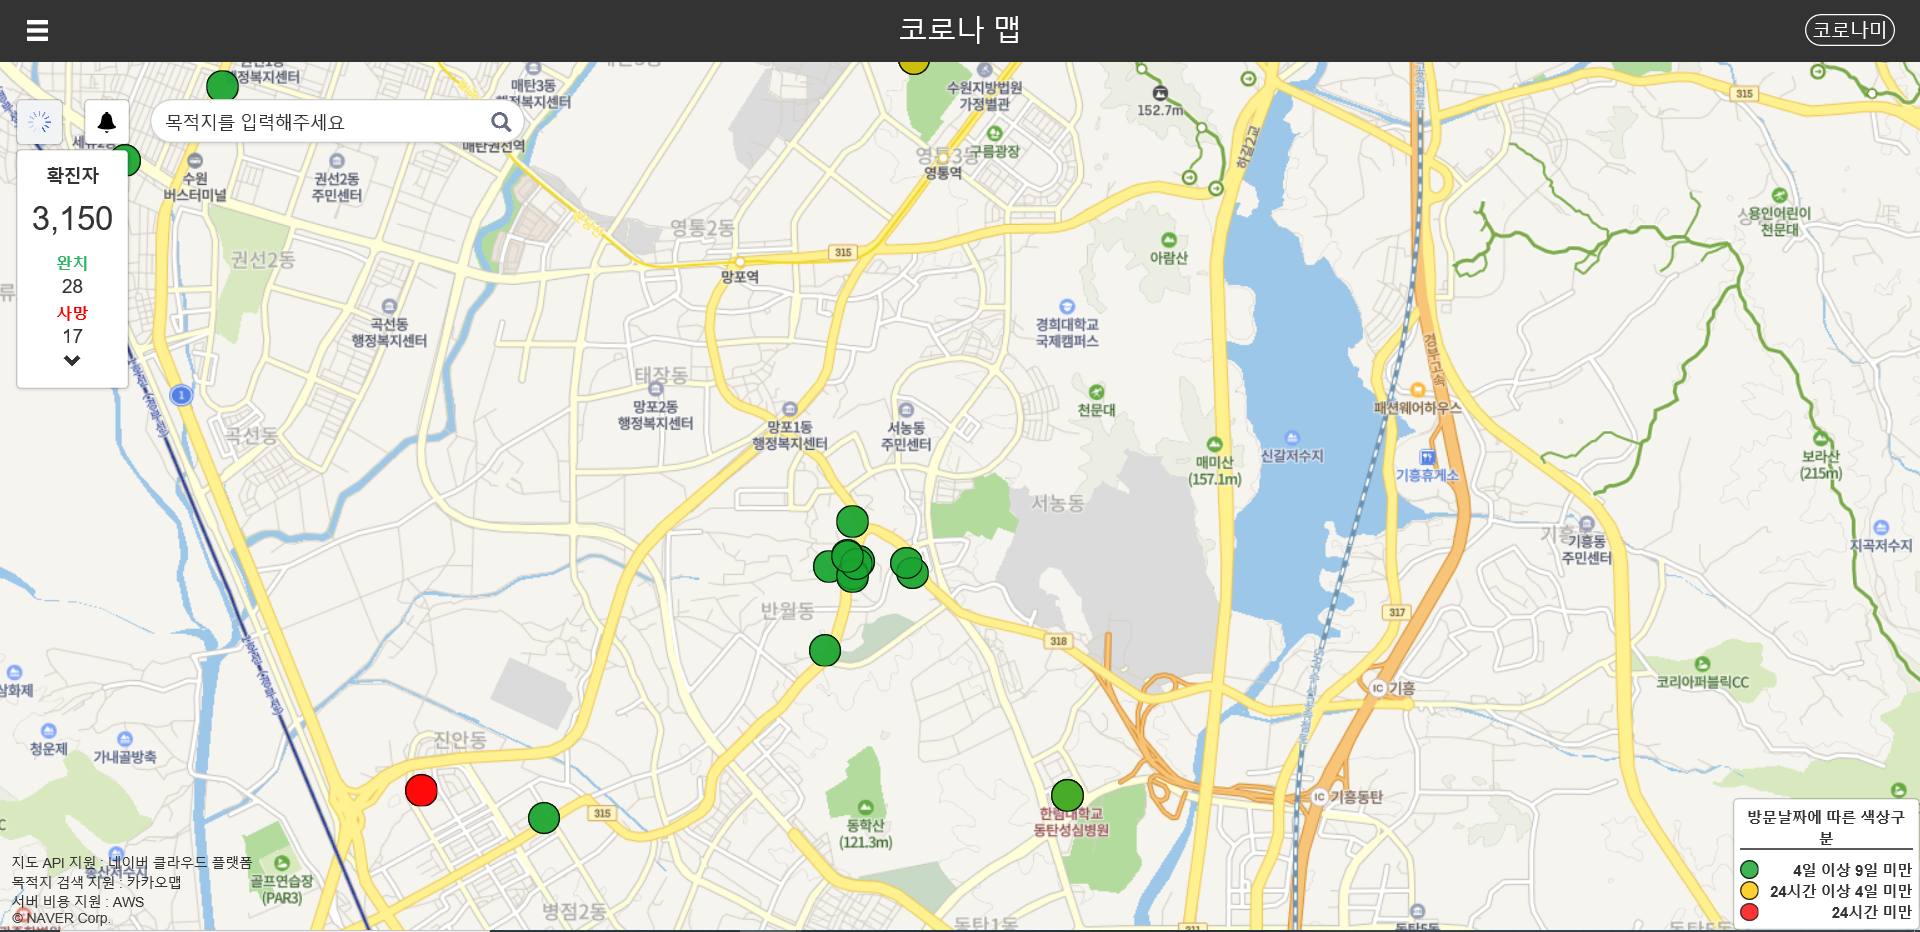
Task: Click the 골프연습장 PAR3 icon
Action: pyautogui.click(x=282, y=863)
